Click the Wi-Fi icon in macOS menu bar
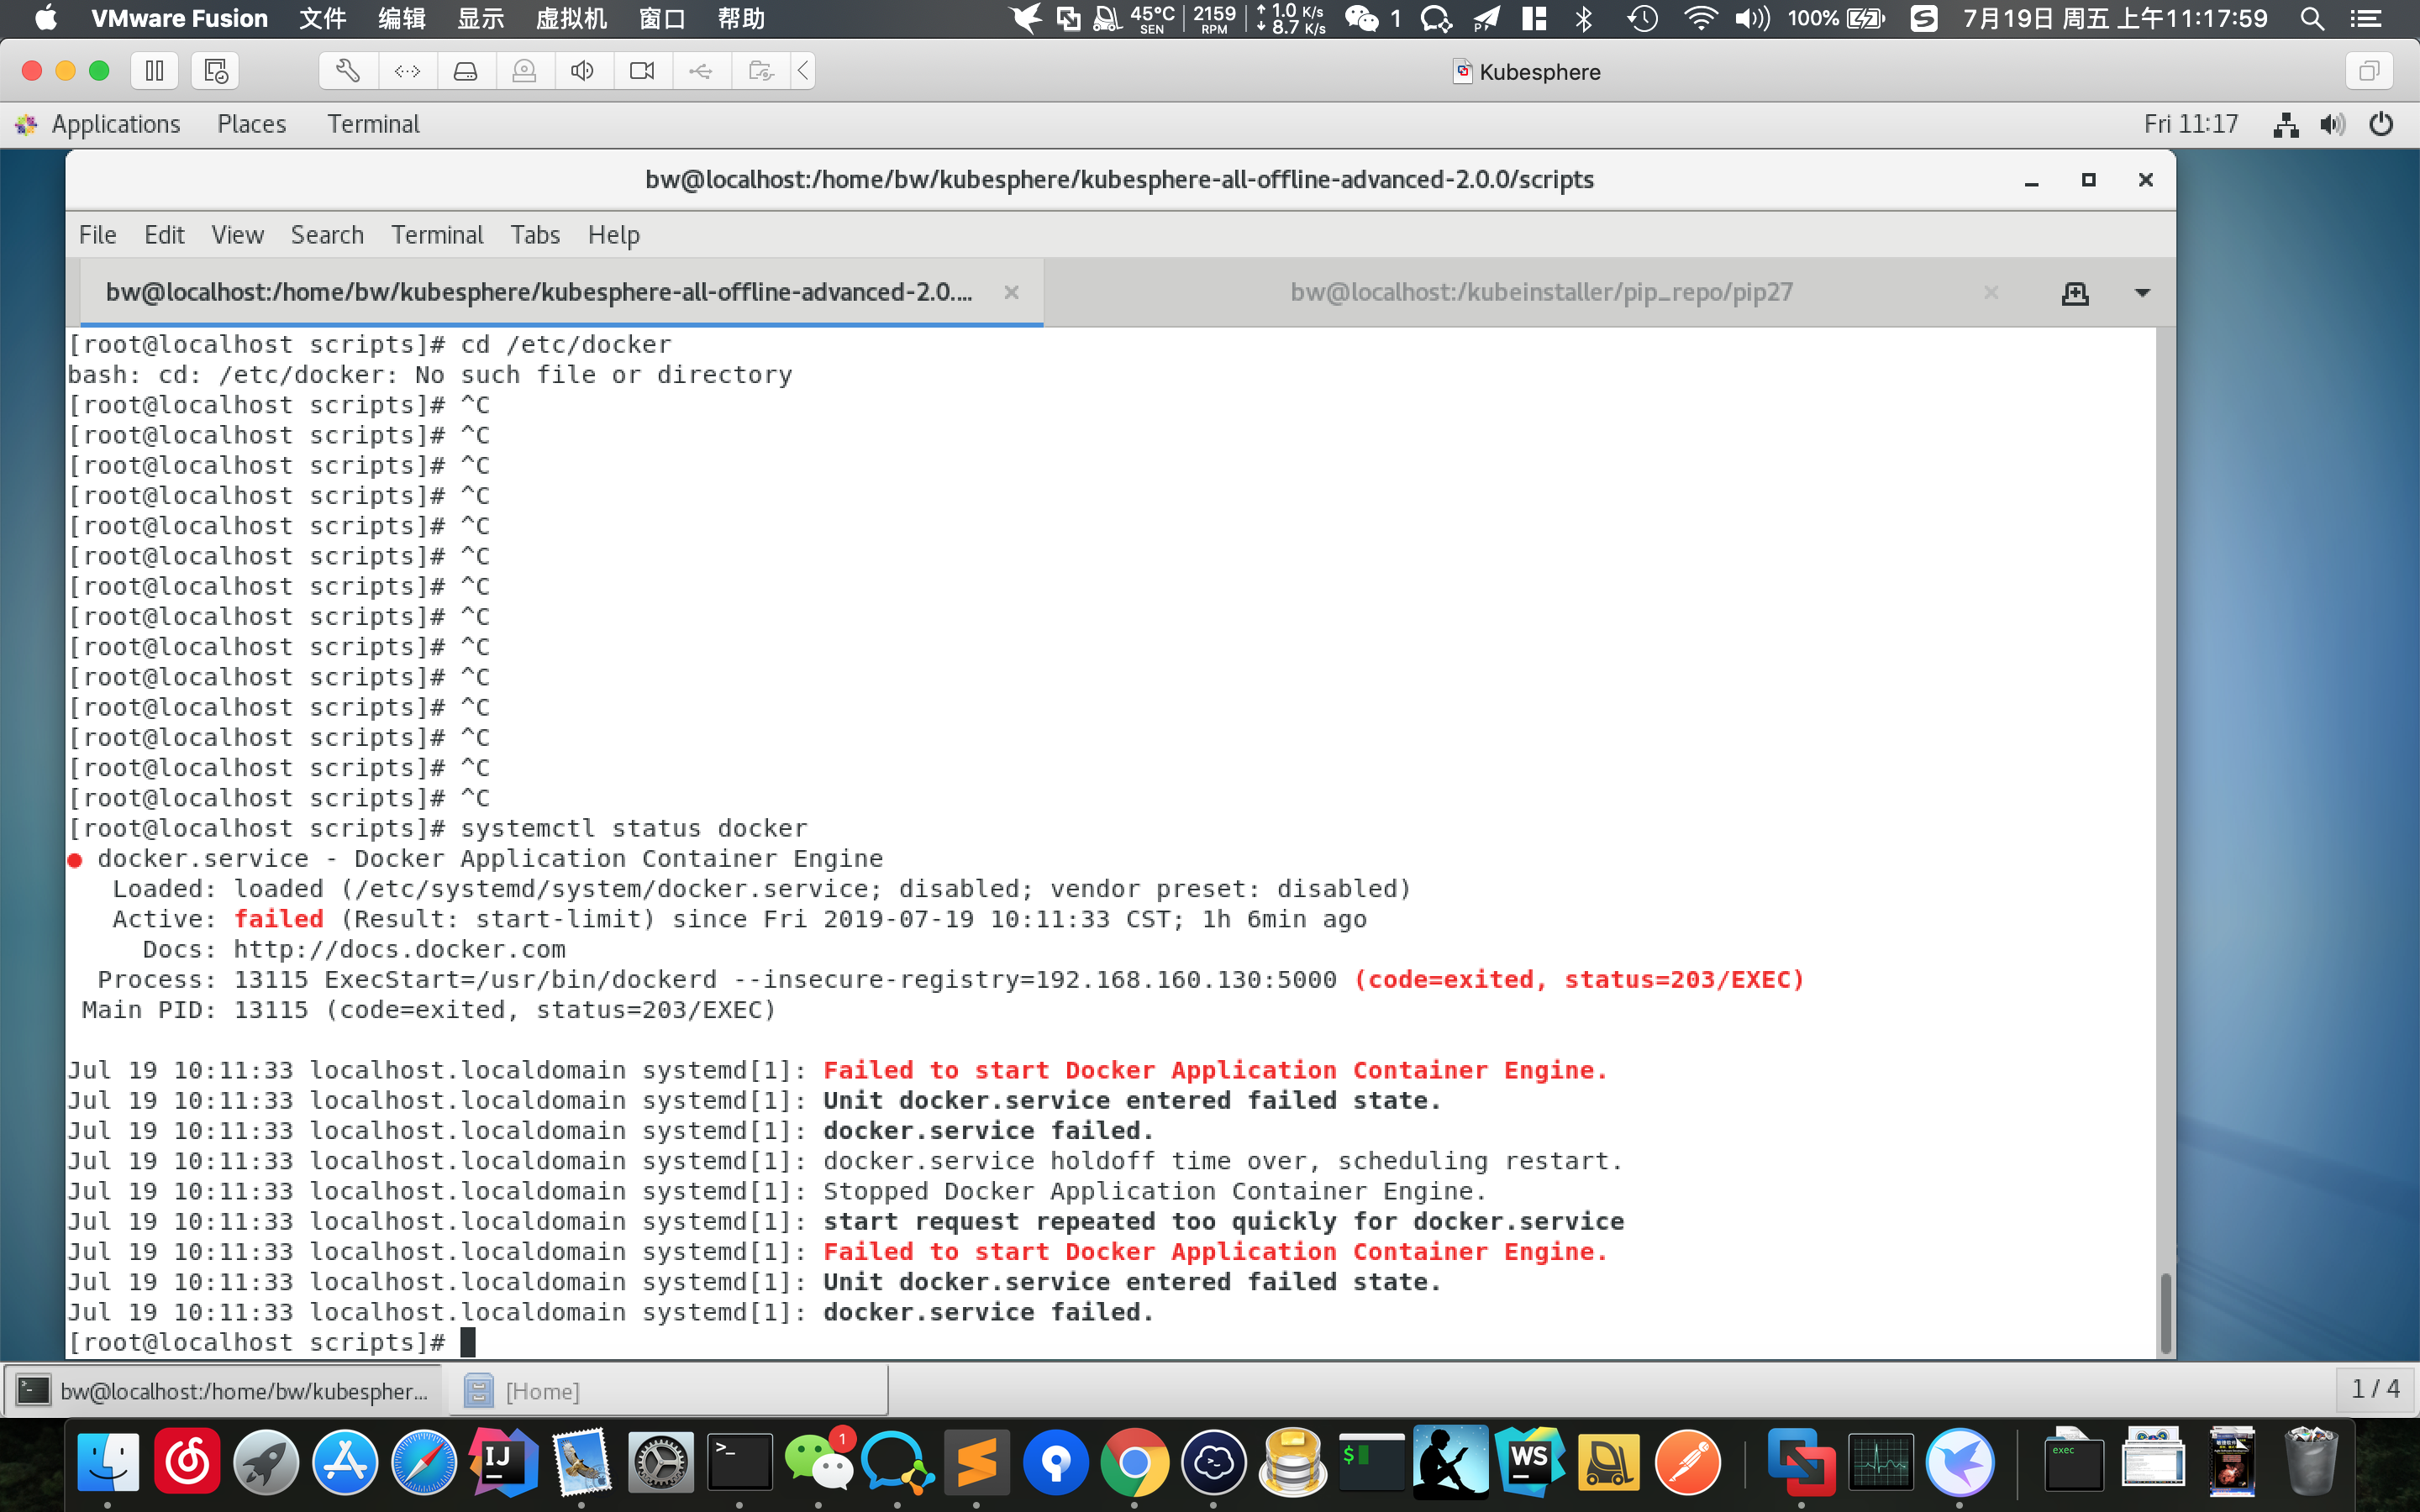 [1699, 18]
